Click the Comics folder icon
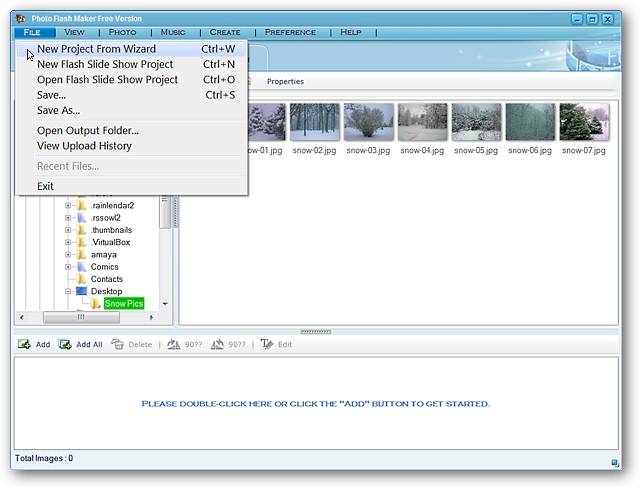The height and width of the screenshot is (488, 640). coord(82,266)
